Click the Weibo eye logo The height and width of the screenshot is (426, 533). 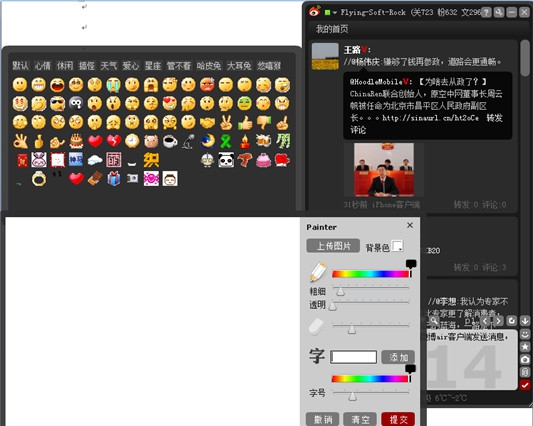[314, 11]
